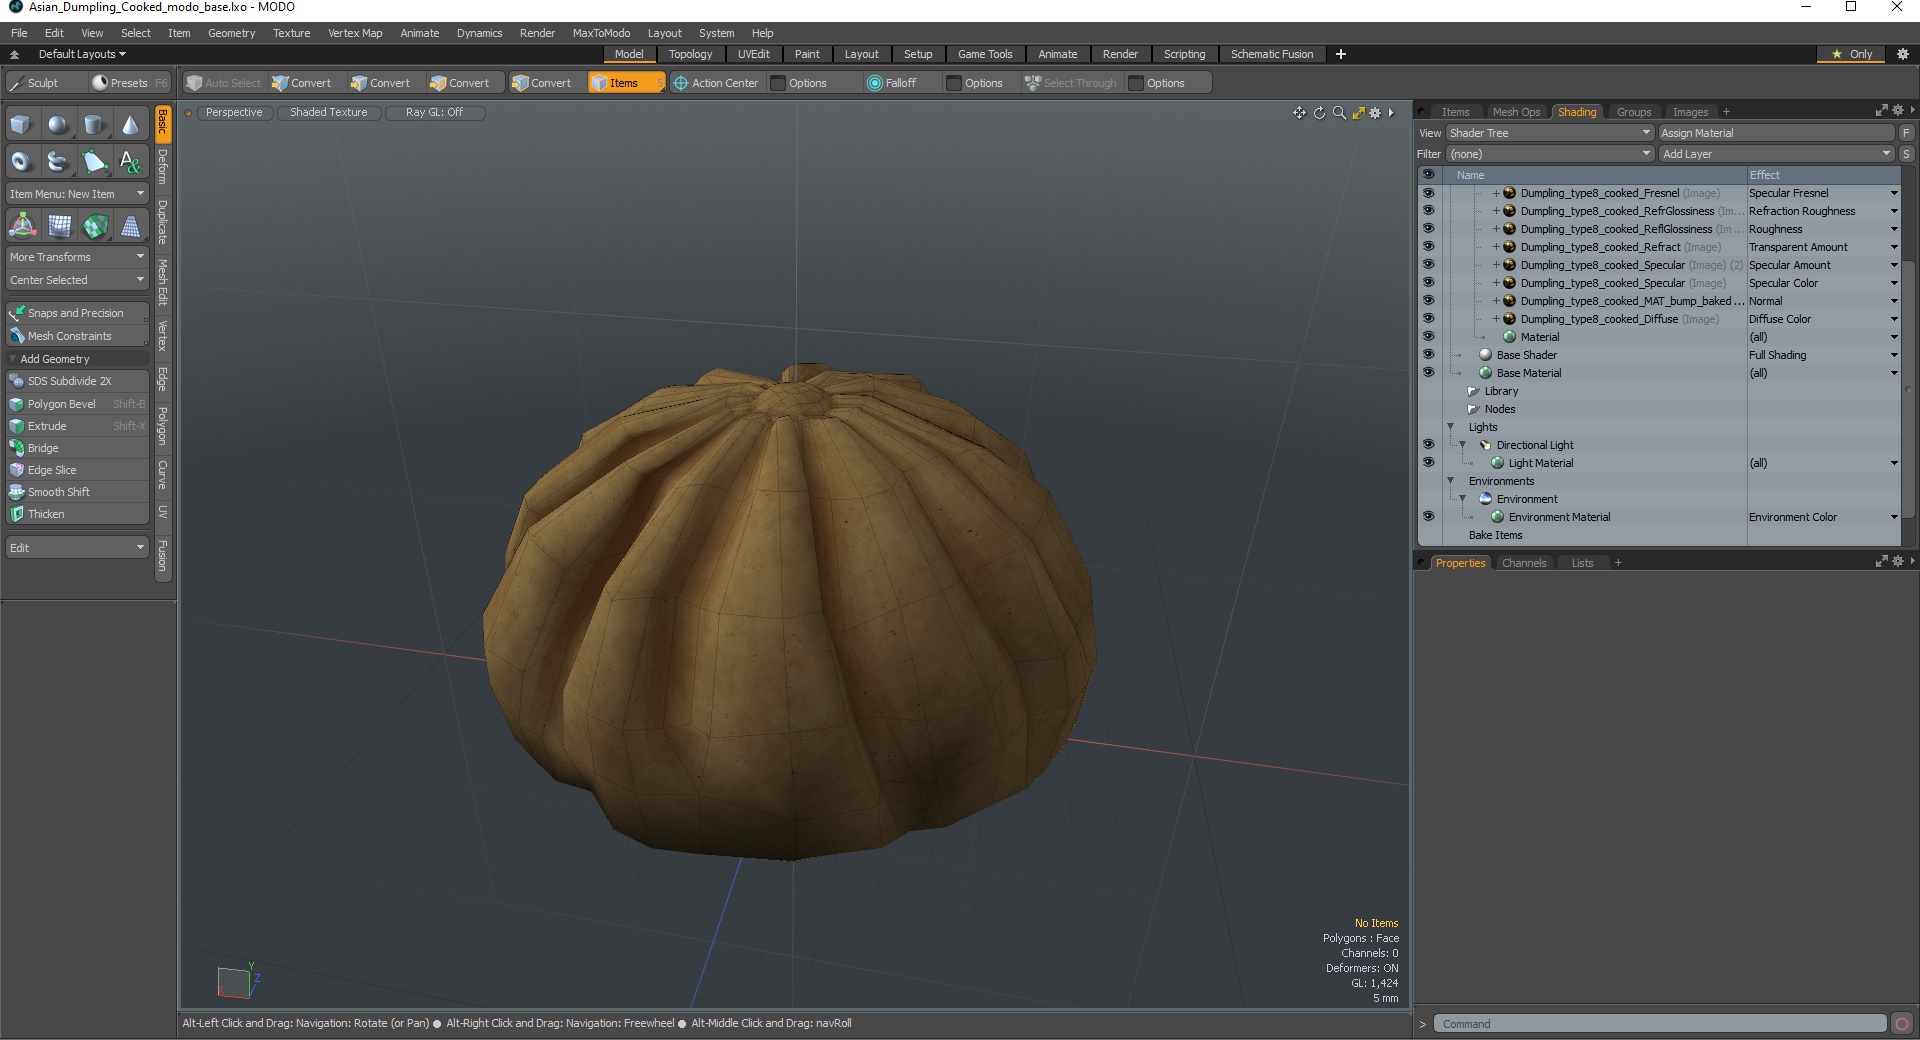Toggle Auto Select mode
Image resolution: width=1920 pixels, height=1040 pixels.
(224, 83)
